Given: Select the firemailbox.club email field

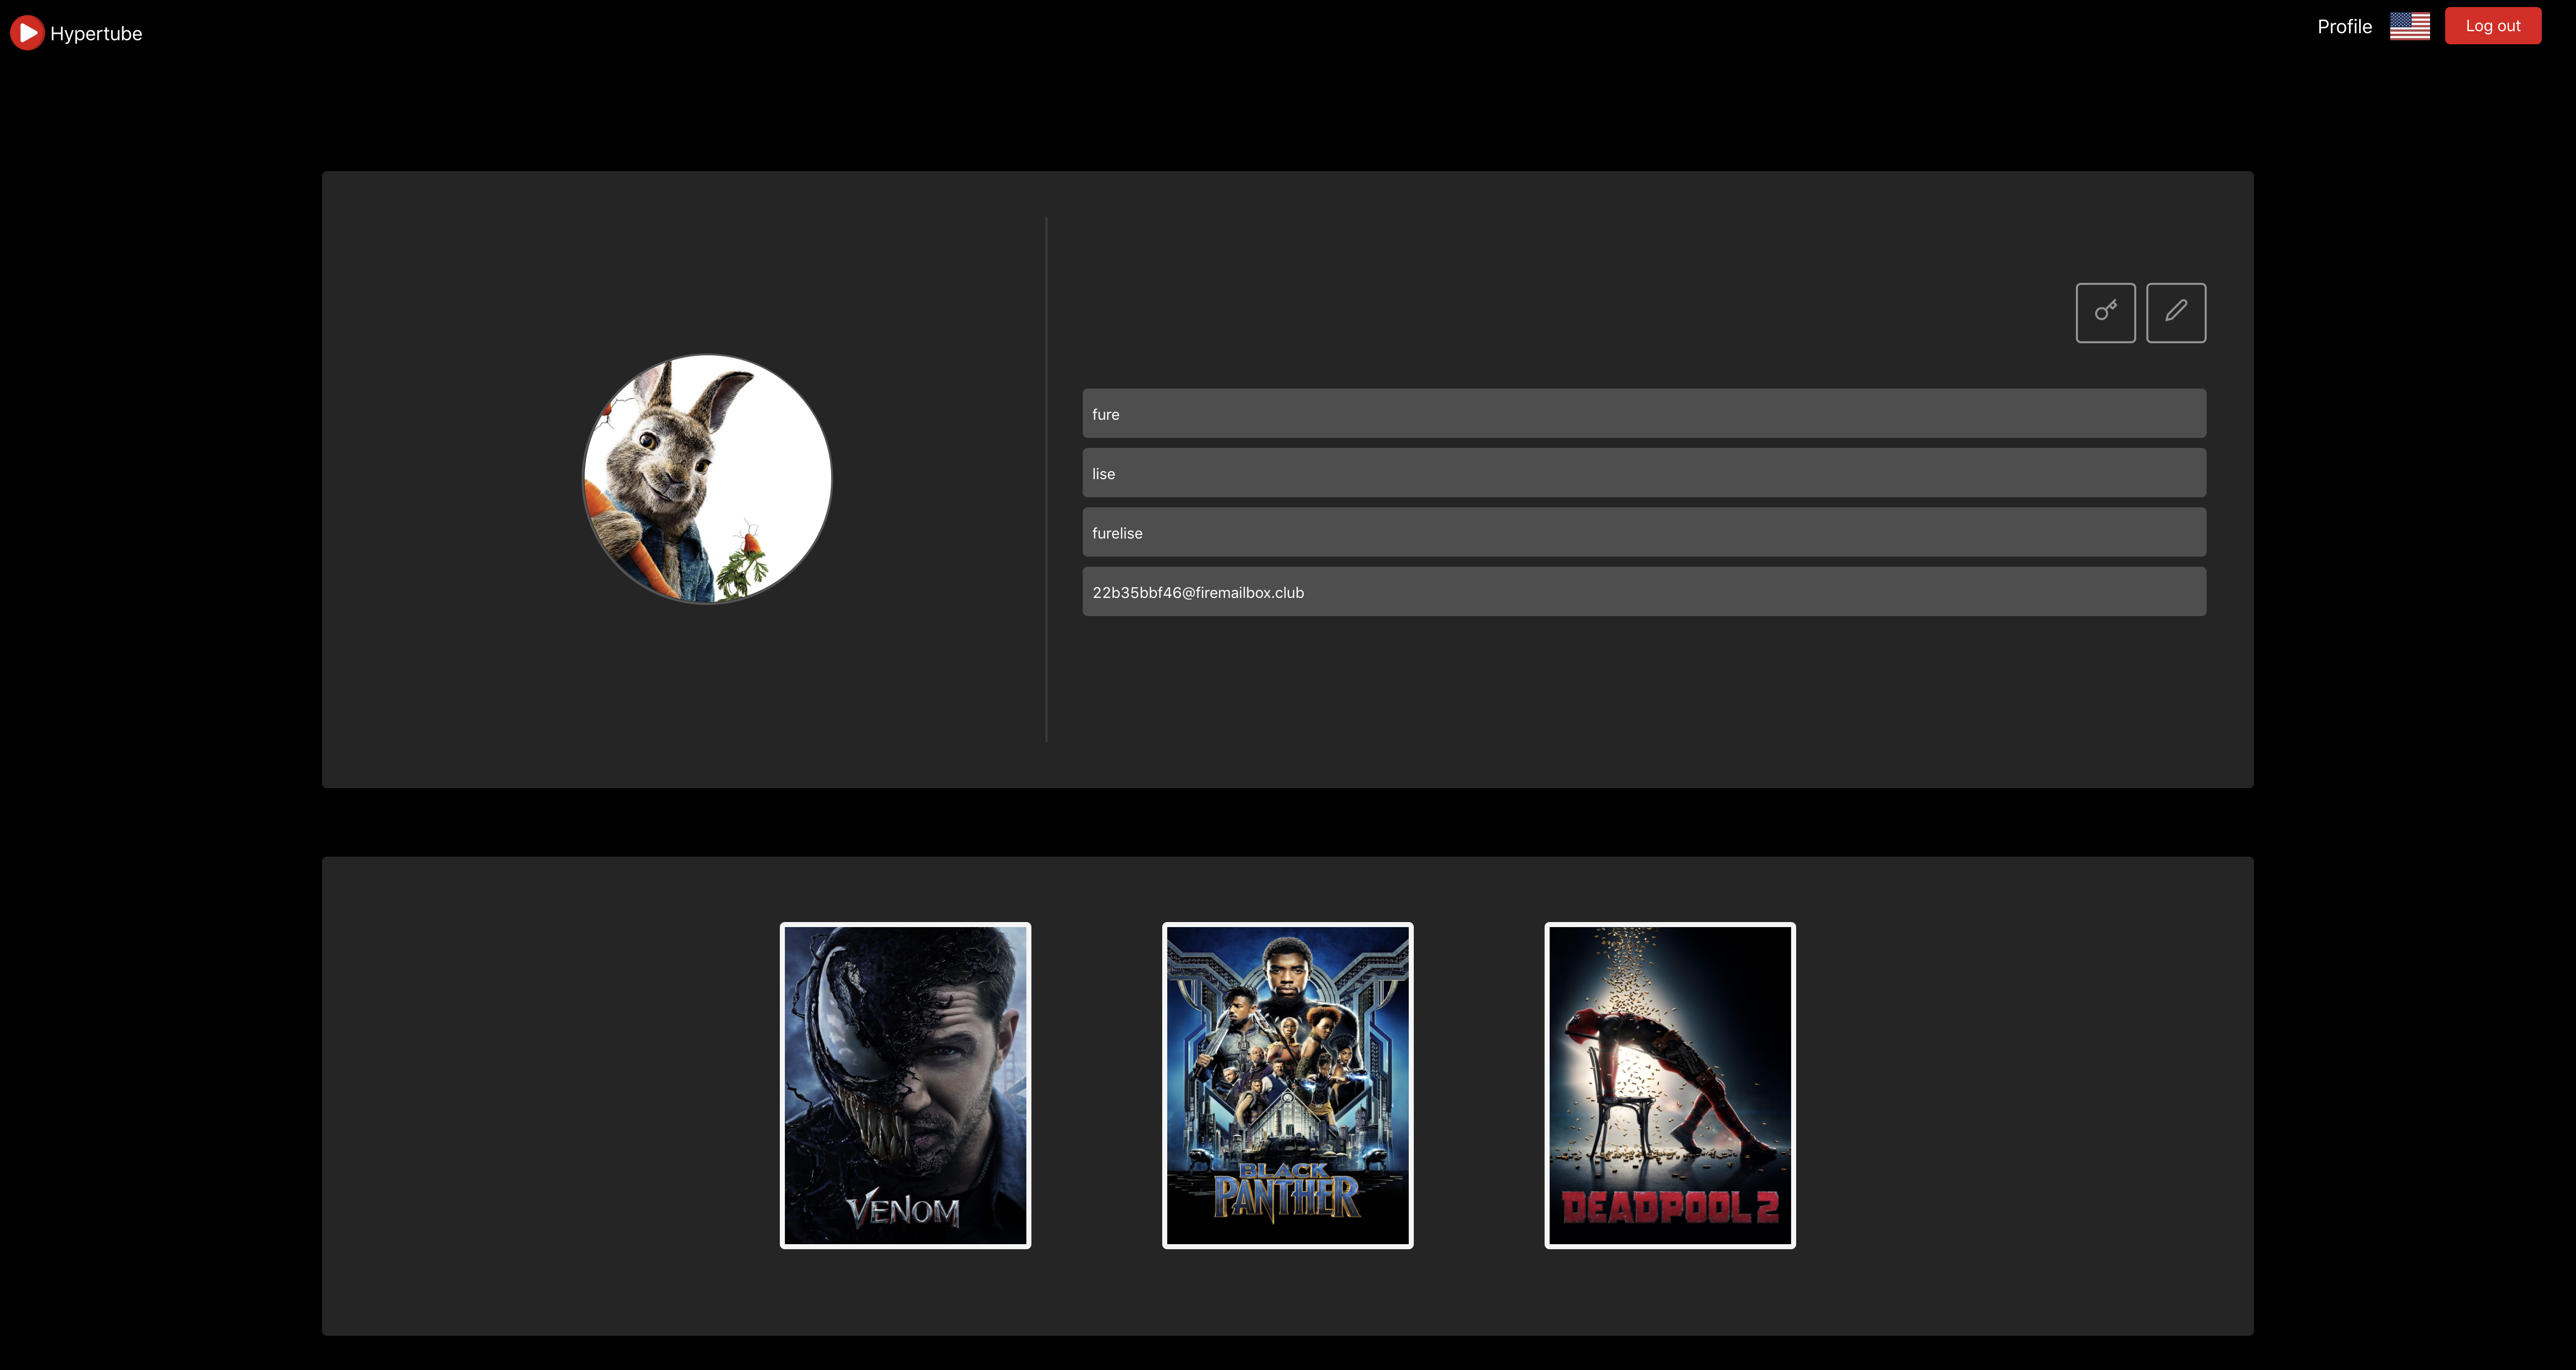Looking at the screenshot, I should click(x=1643, y=592).
